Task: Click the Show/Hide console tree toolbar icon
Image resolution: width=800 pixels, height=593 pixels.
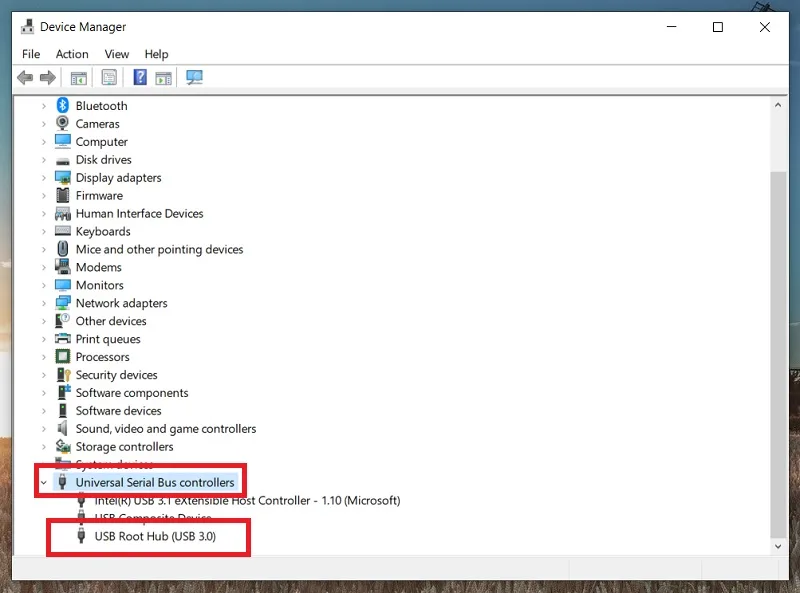Action: pos(79,78)
